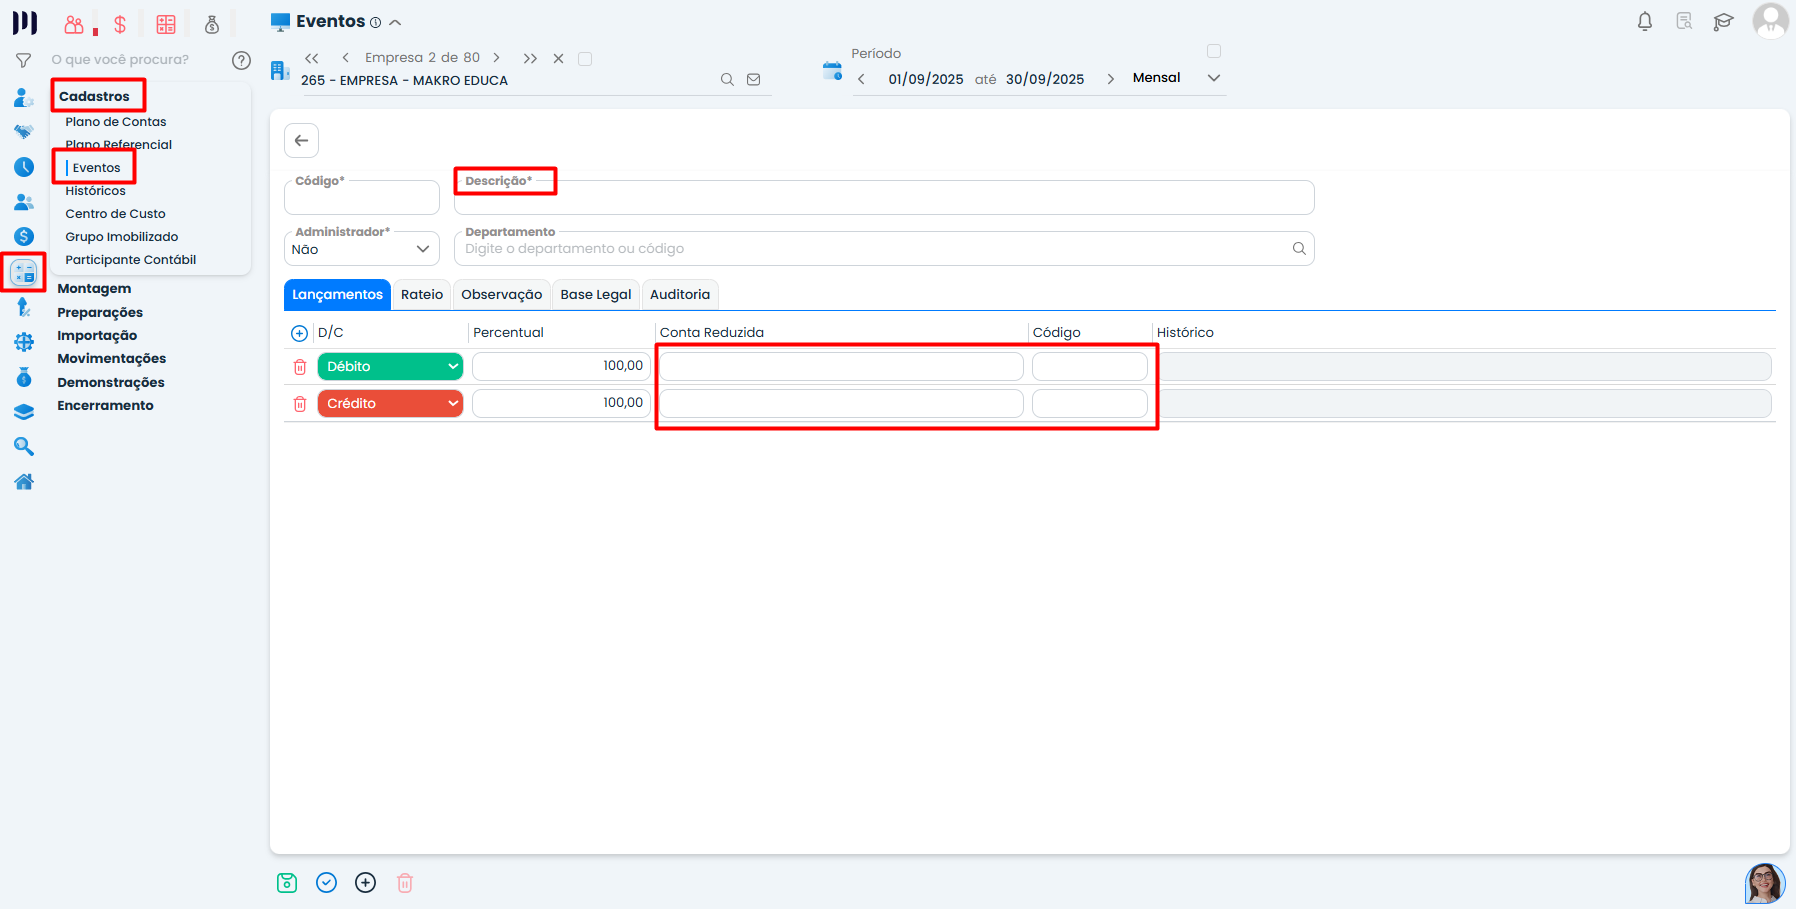Viewport: 1796px width, 909px height.
Task: Open Plano de Contas menu item
Action: (x=116, y=122)
